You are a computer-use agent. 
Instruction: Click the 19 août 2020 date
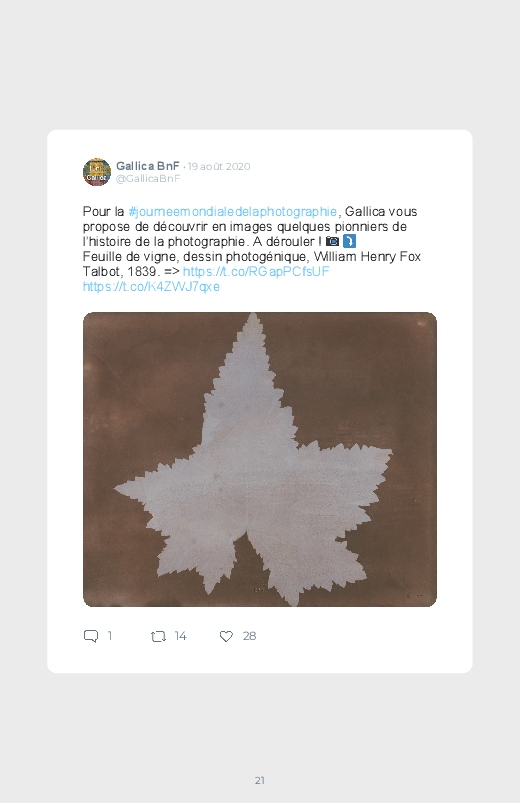(219, 166)
